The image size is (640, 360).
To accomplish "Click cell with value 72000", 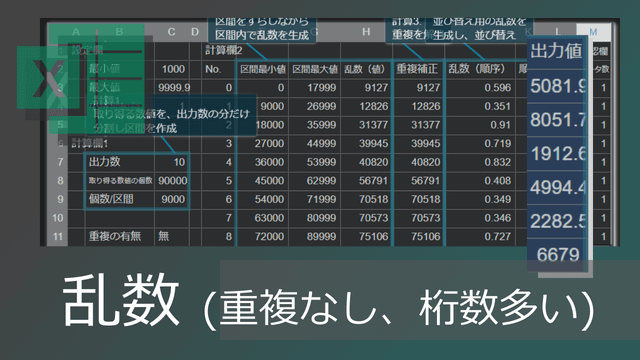I will point(262,236).
